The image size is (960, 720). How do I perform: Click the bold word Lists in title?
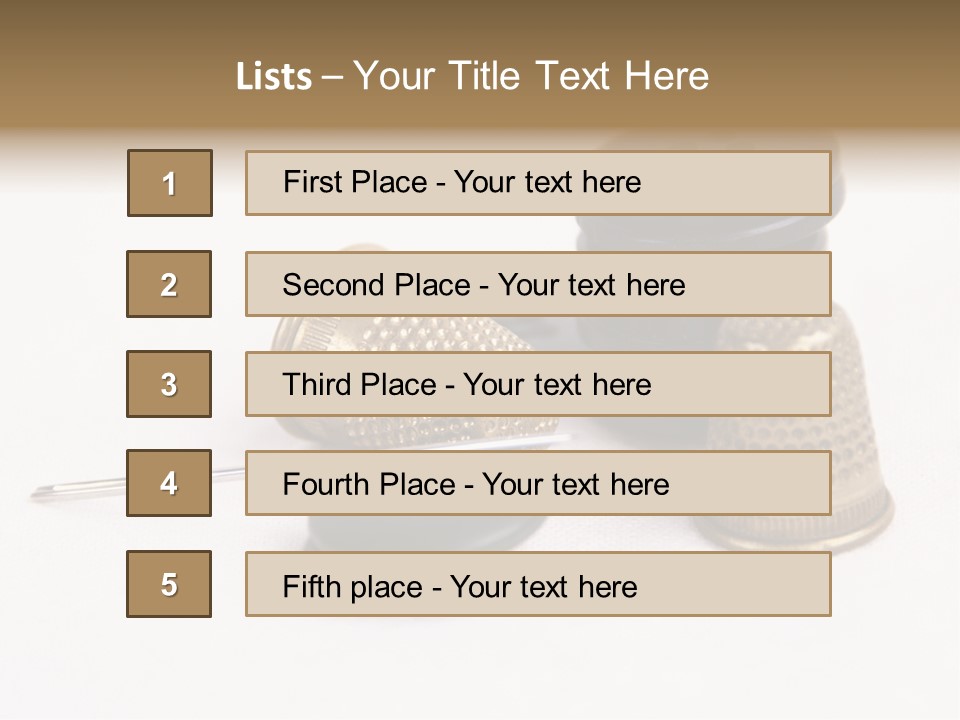274,77
